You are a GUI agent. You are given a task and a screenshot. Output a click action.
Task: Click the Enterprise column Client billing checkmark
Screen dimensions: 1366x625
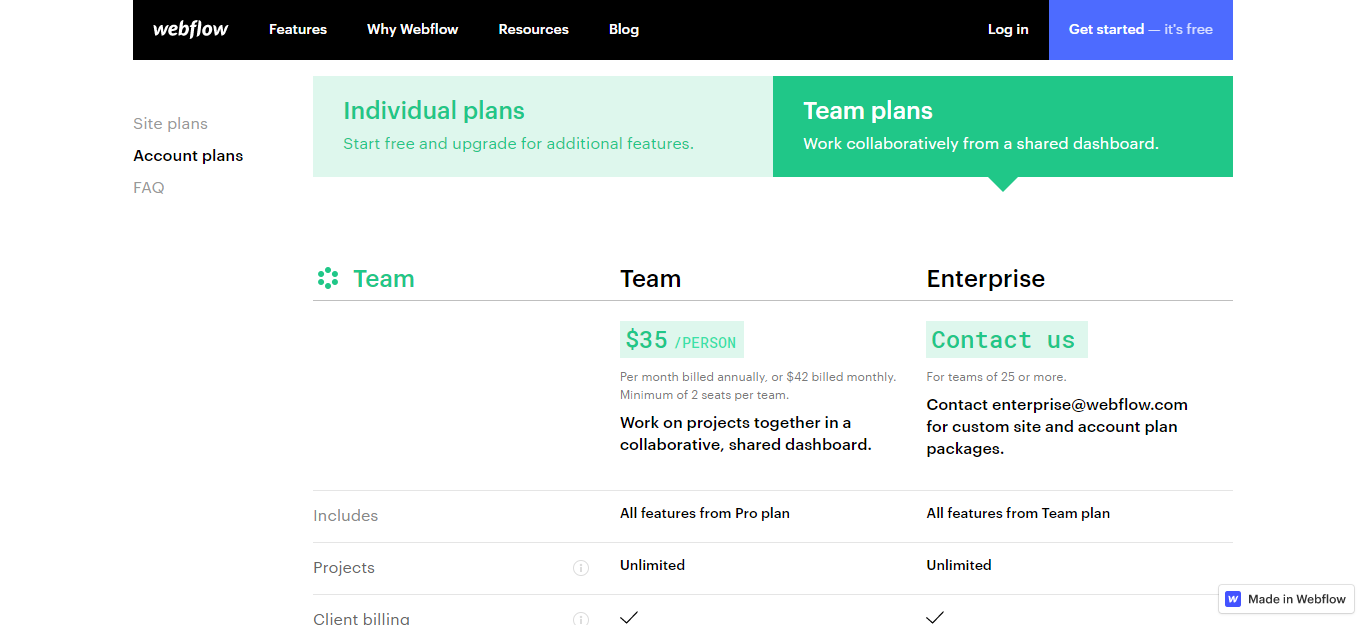point(935,618)
